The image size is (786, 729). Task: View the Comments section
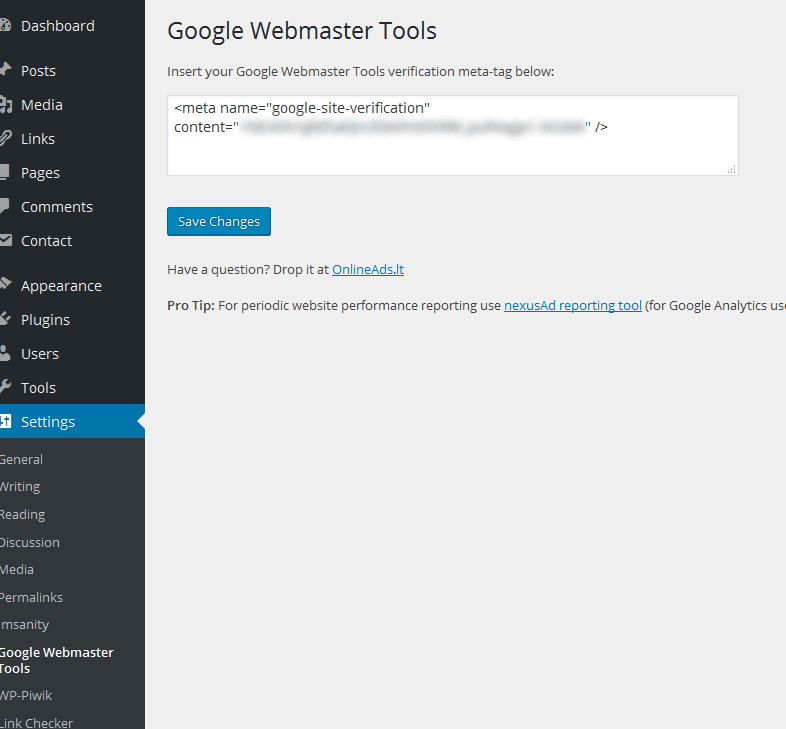(x=57, y=207)
